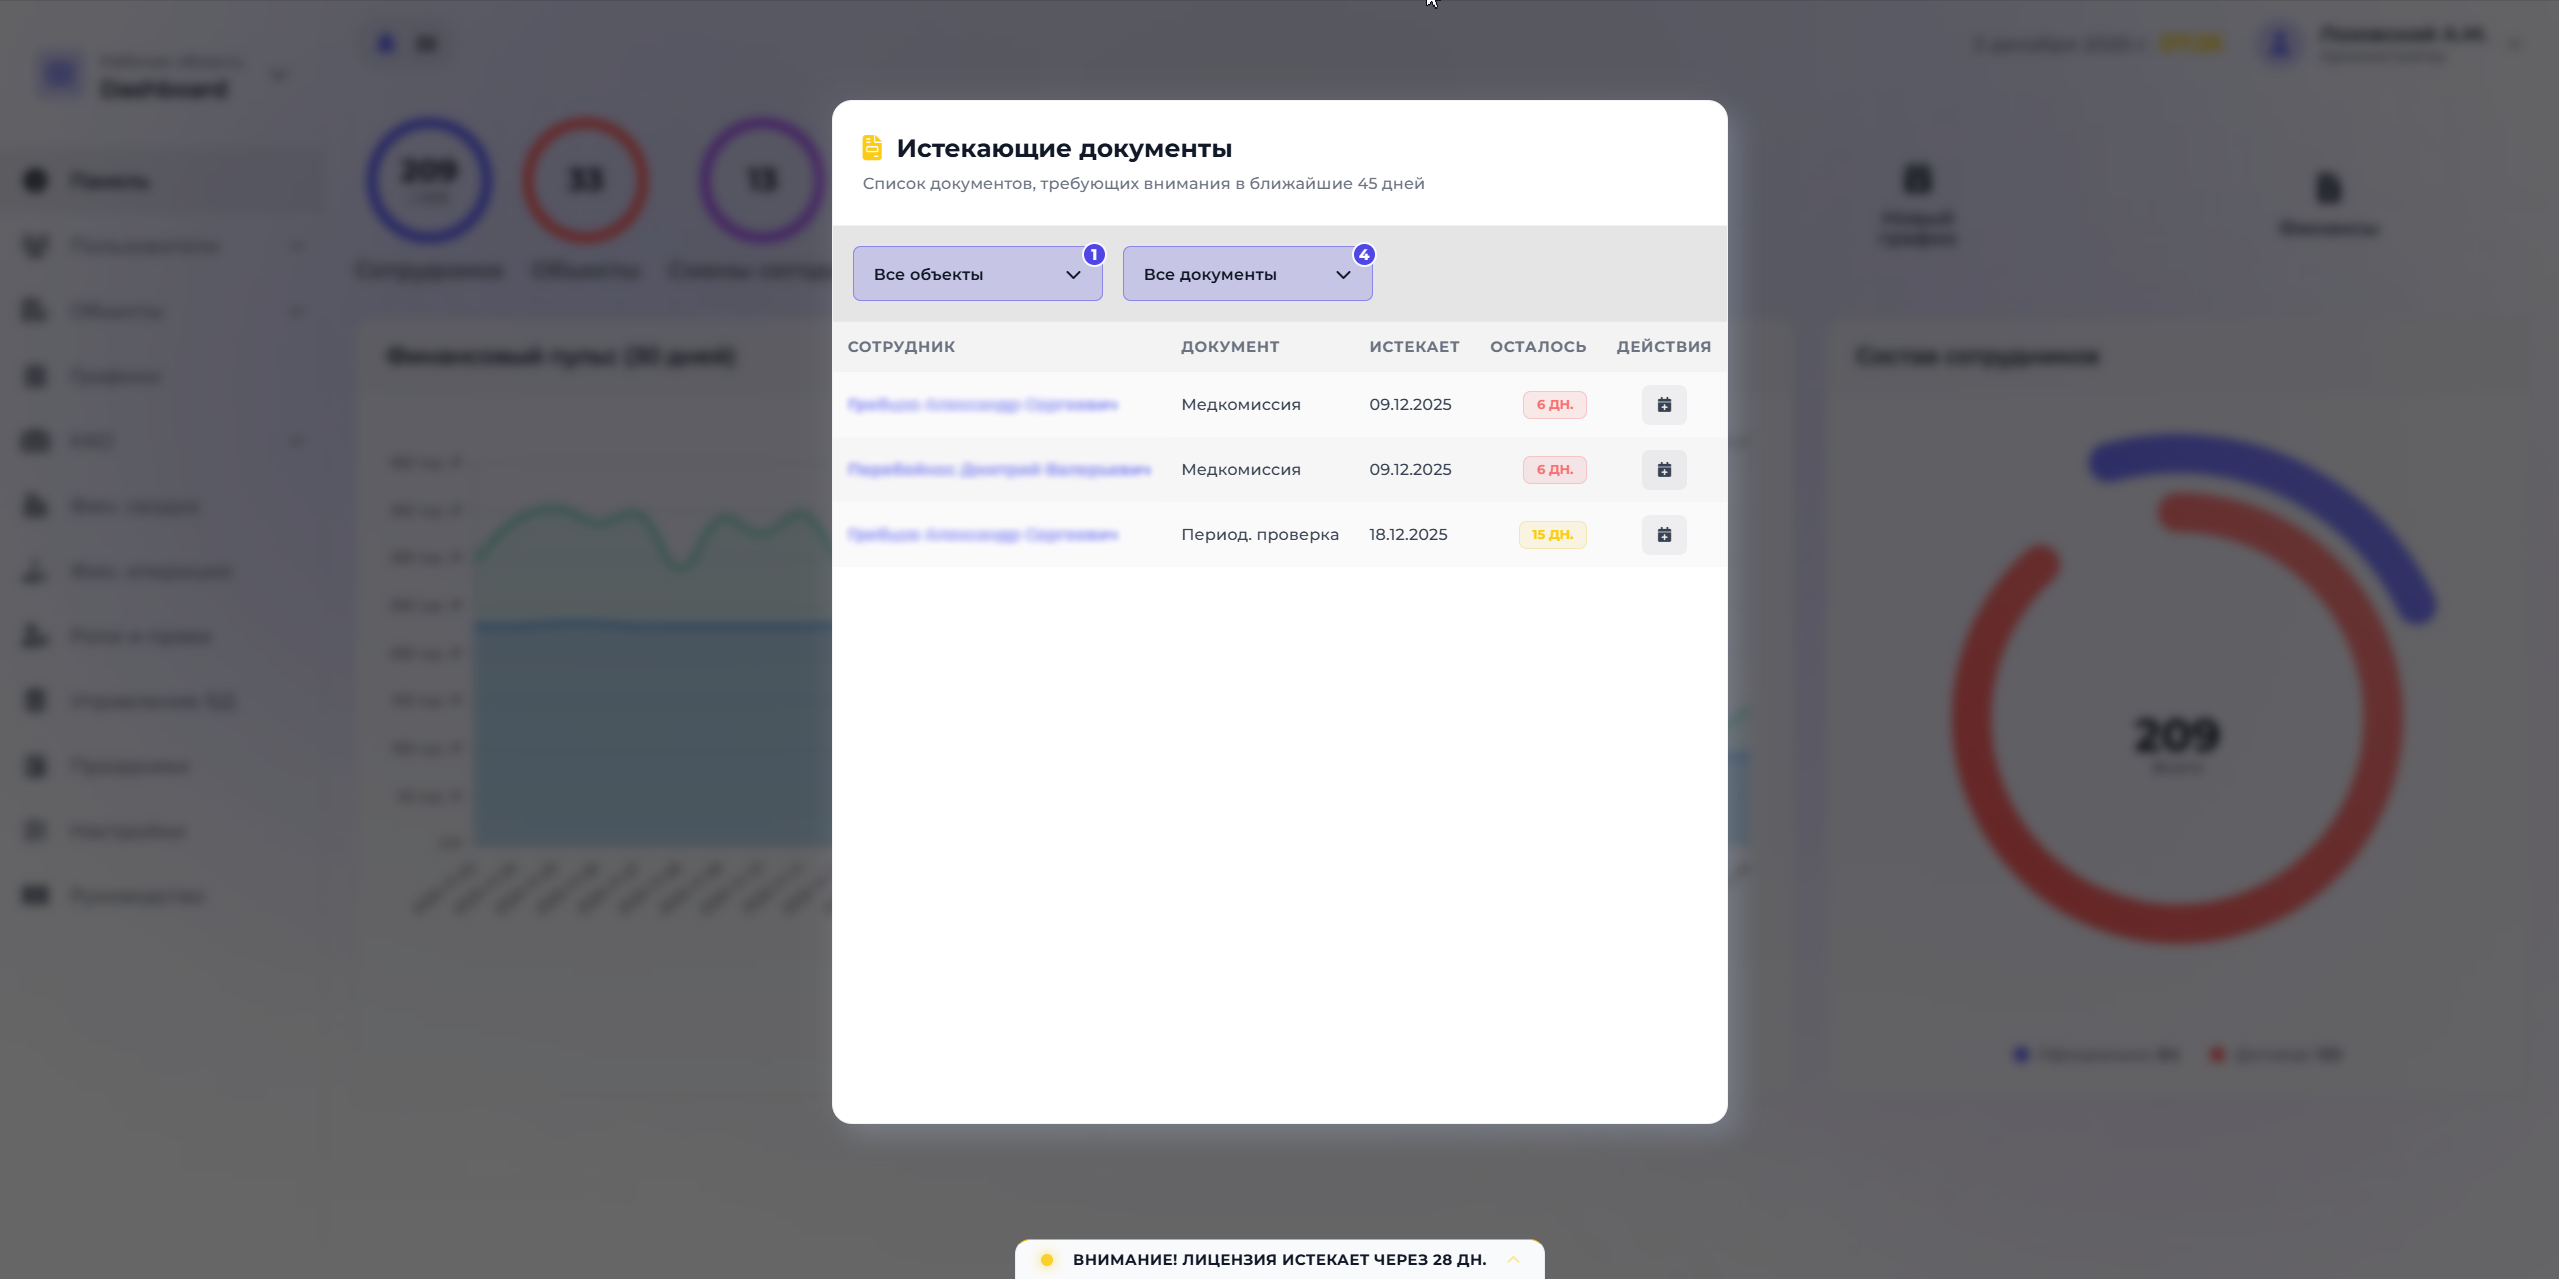The height and width of the screenshot is (1279, 2559).
Task: Click the calendar-plus icon for Период. проверка
Action: click(x=1663, y=535)
